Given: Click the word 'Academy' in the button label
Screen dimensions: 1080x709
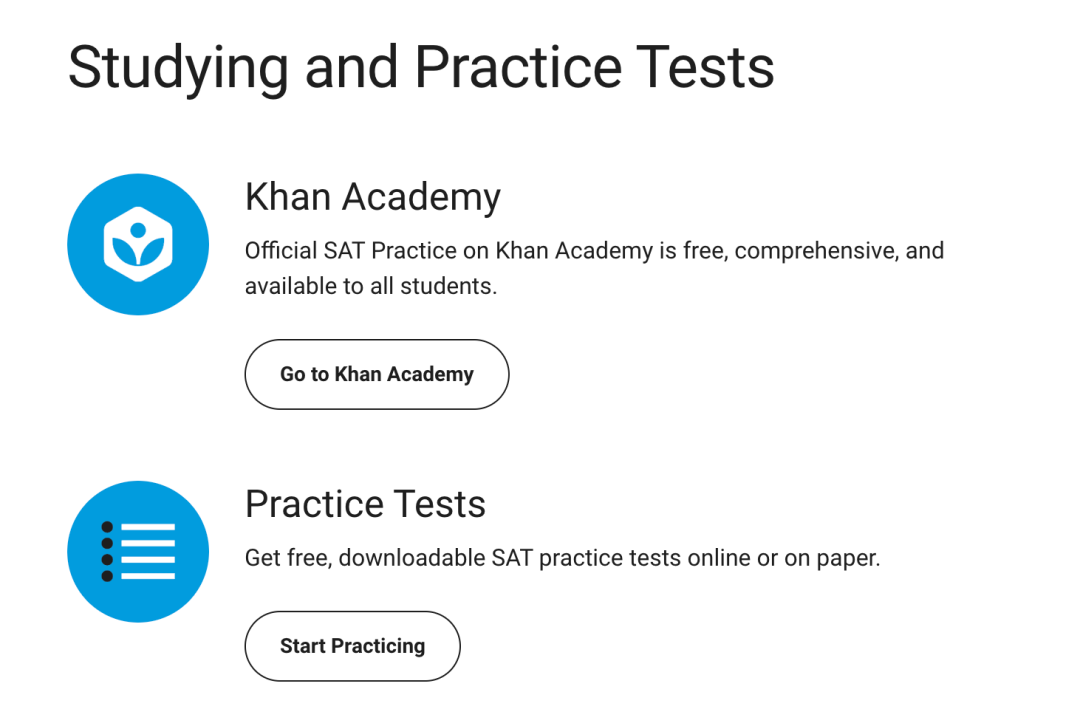Looking at the screenshot, I should [x=430, y=374].
